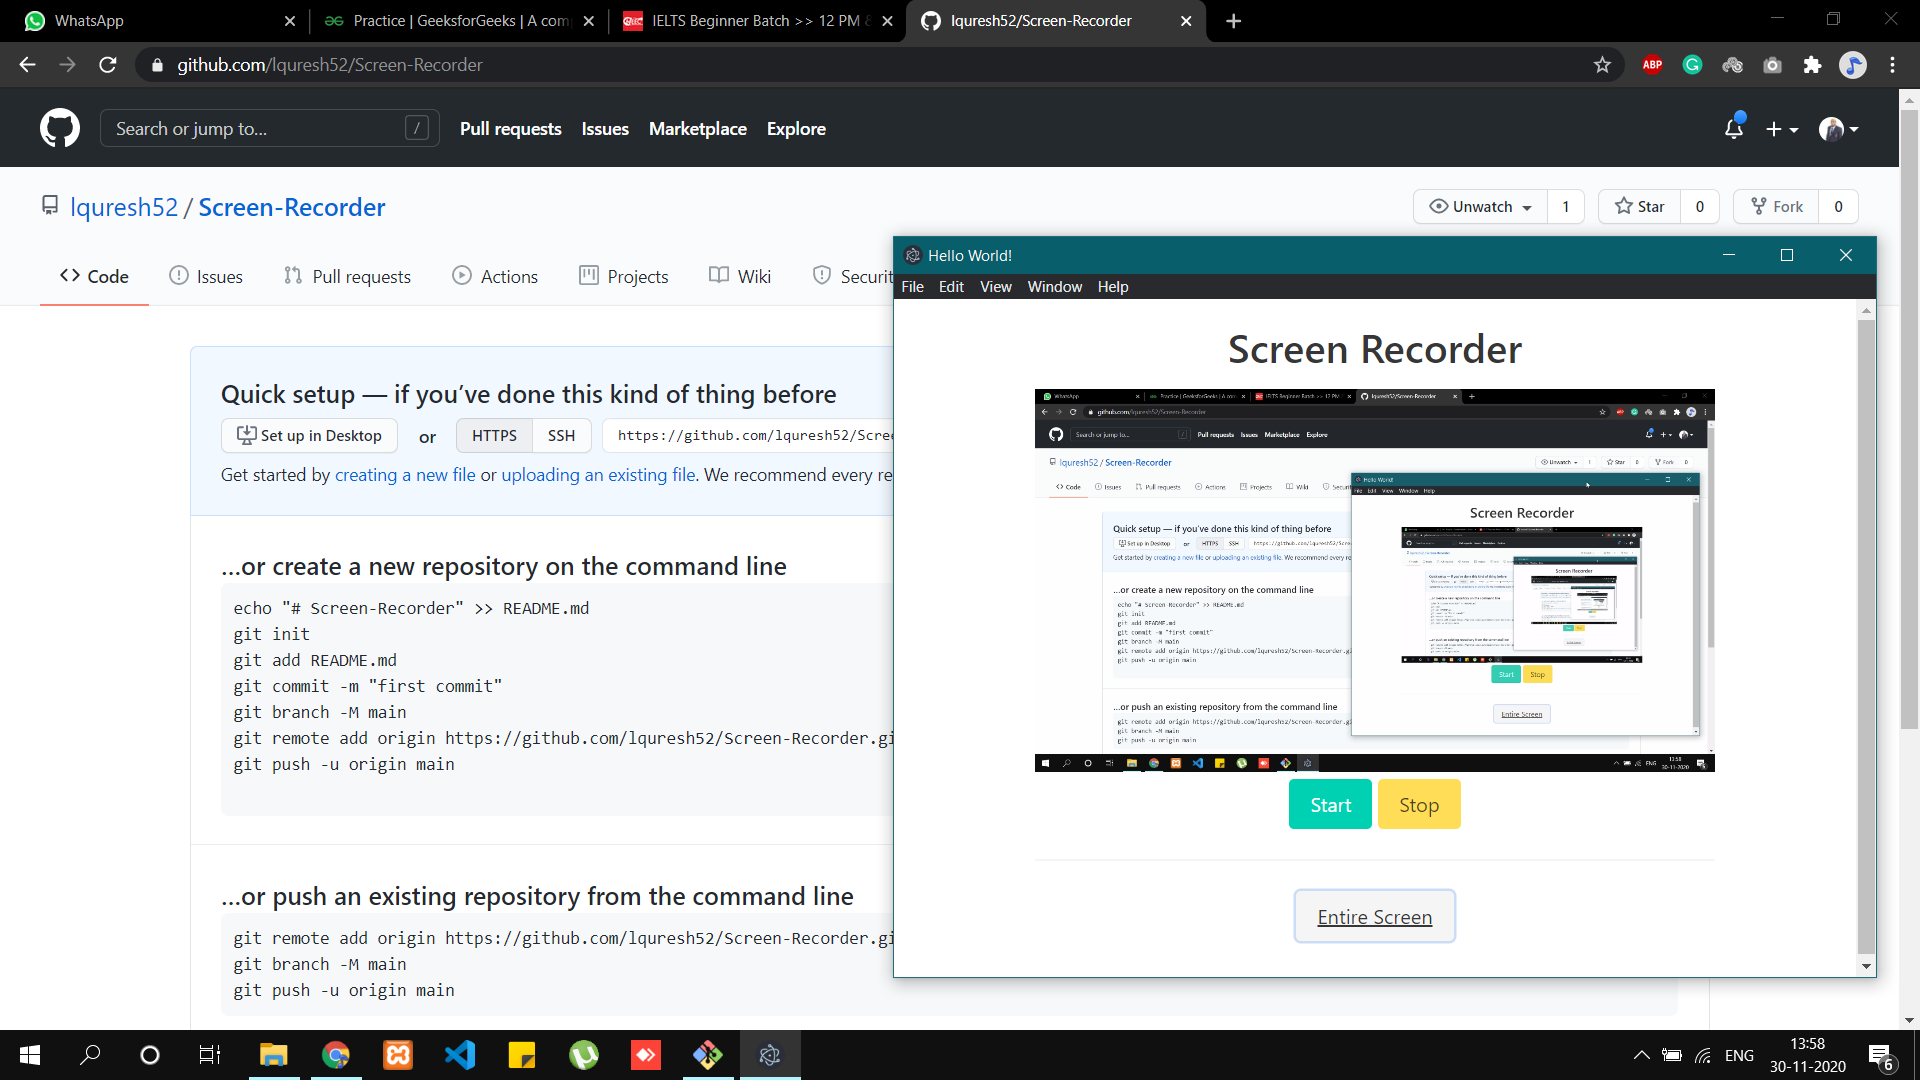
Task: Open the plus create-new dropdown
Action: [1781, 129]
